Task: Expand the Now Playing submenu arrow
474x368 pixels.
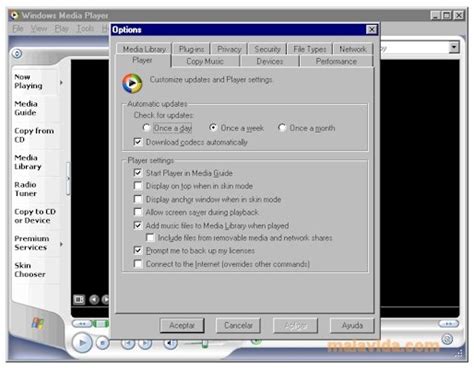Action: pos(61,82)
